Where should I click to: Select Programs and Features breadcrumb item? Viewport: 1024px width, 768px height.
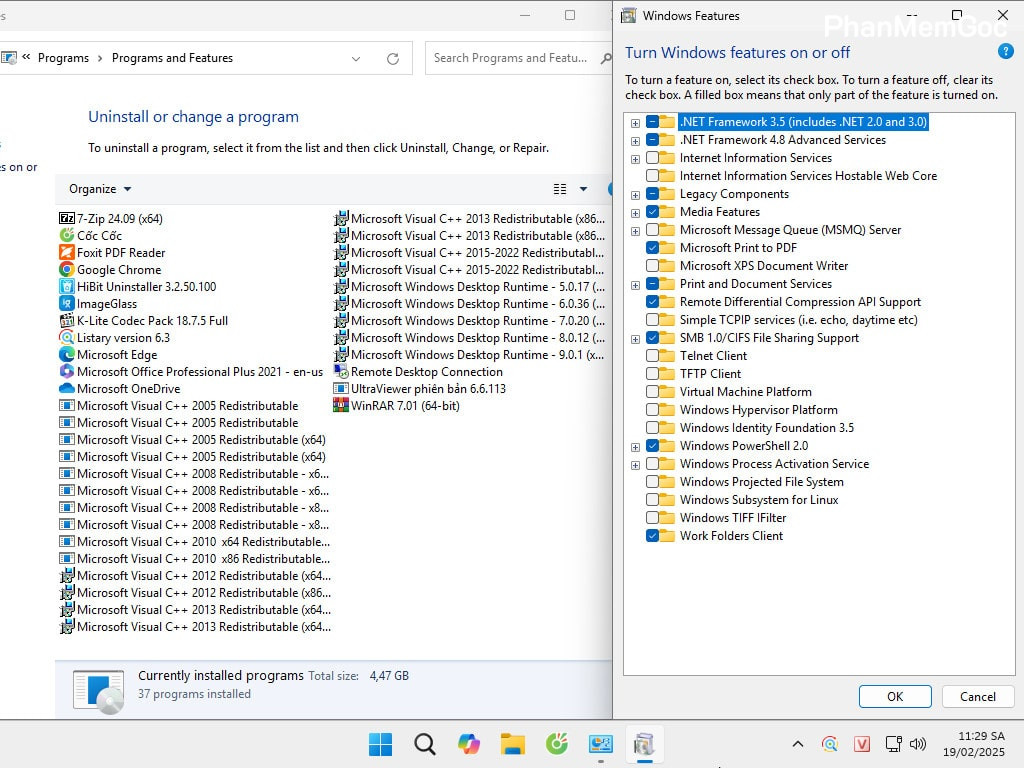[x=172, y=57]
